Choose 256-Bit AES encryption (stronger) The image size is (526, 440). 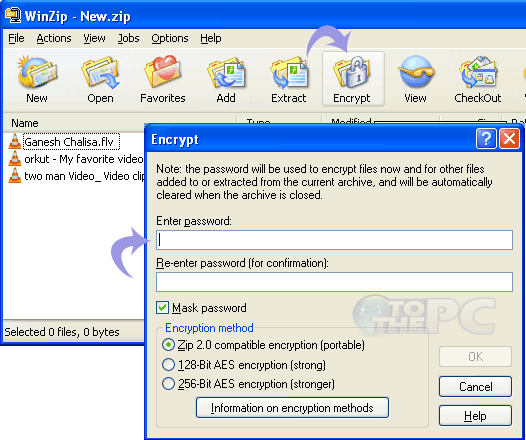click(x=168, y=384)
